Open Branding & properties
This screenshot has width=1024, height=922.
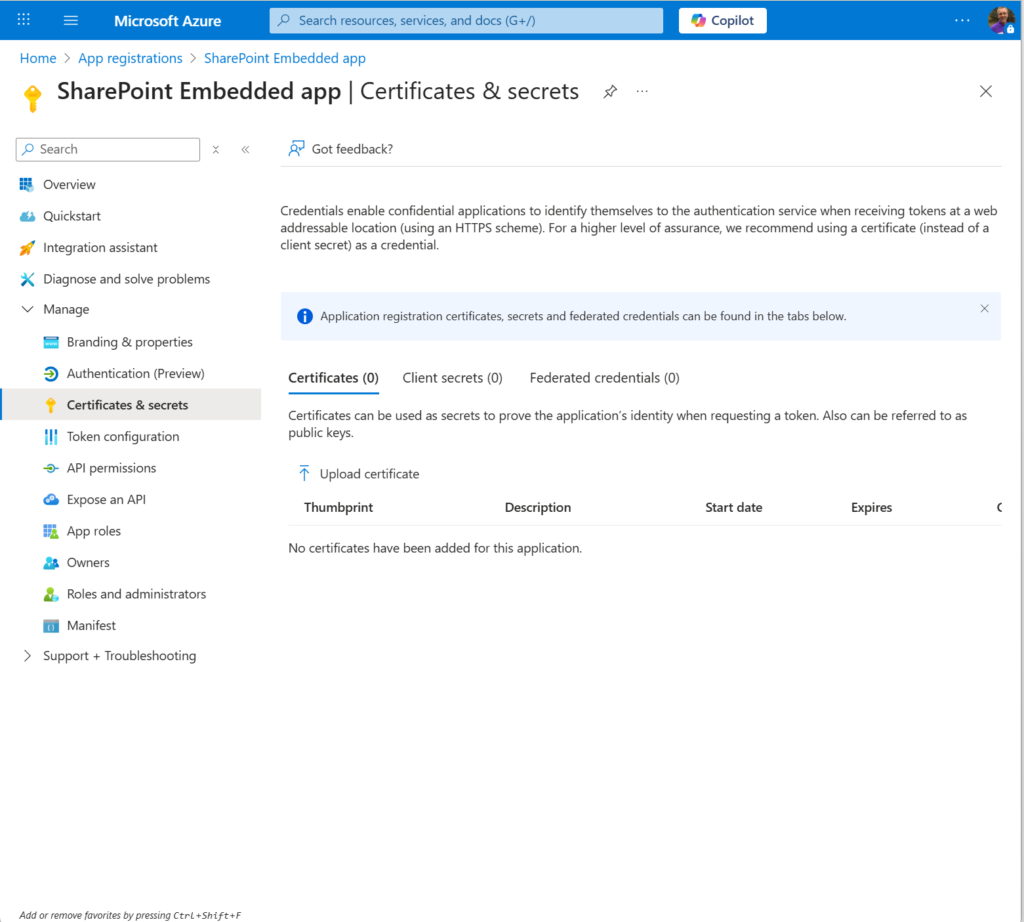[x=131, y=342]
